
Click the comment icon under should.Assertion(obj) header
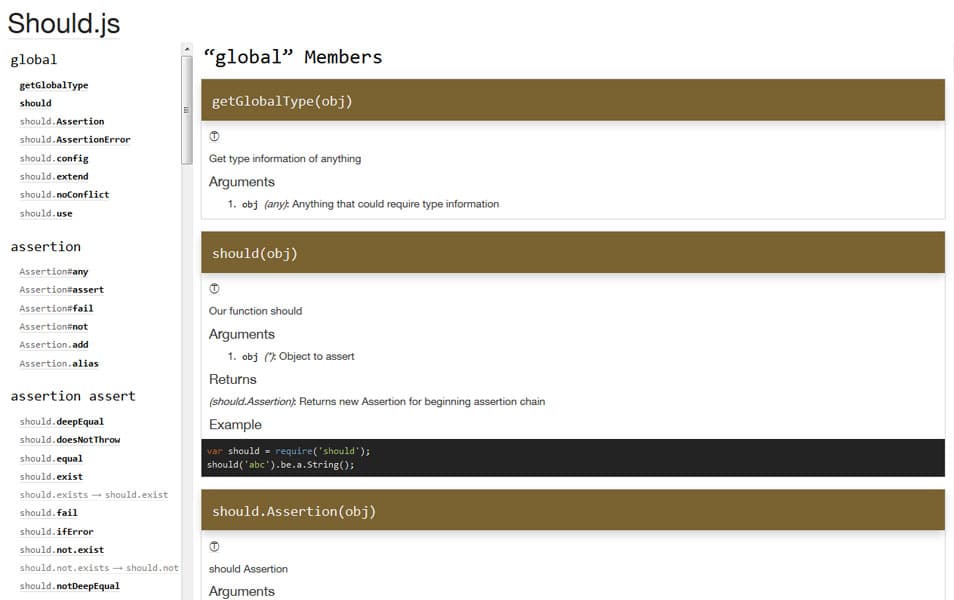[x=214, y=546]
